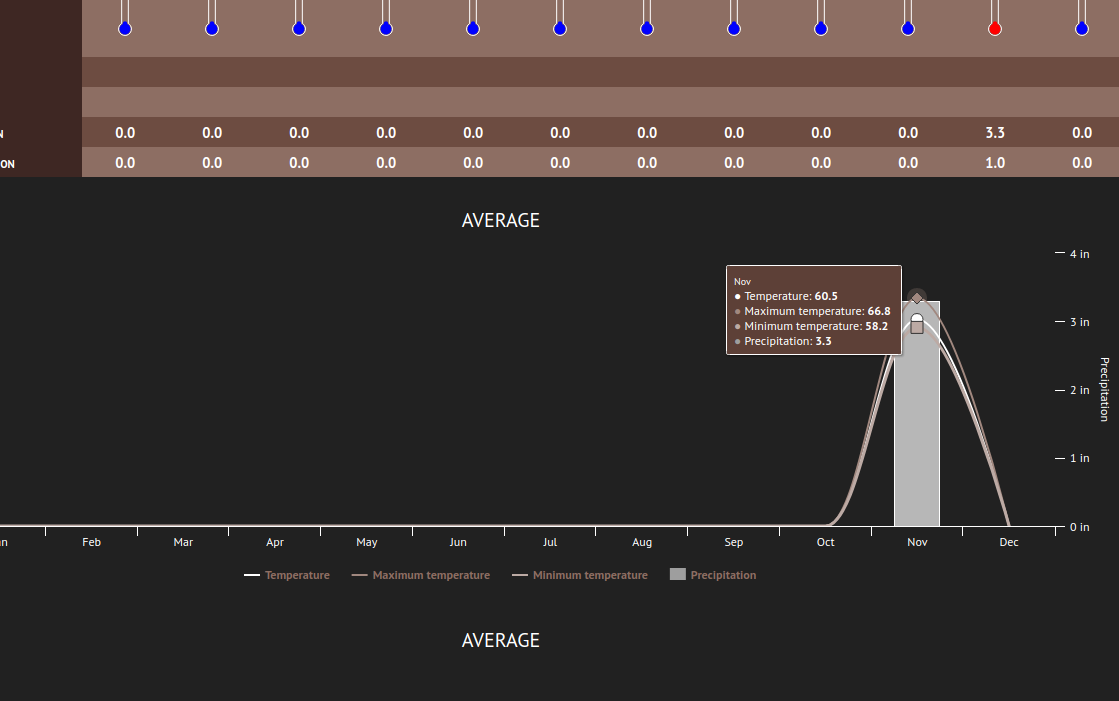
Task: Select the 3.3 value in table
Action: coord(995,133)
